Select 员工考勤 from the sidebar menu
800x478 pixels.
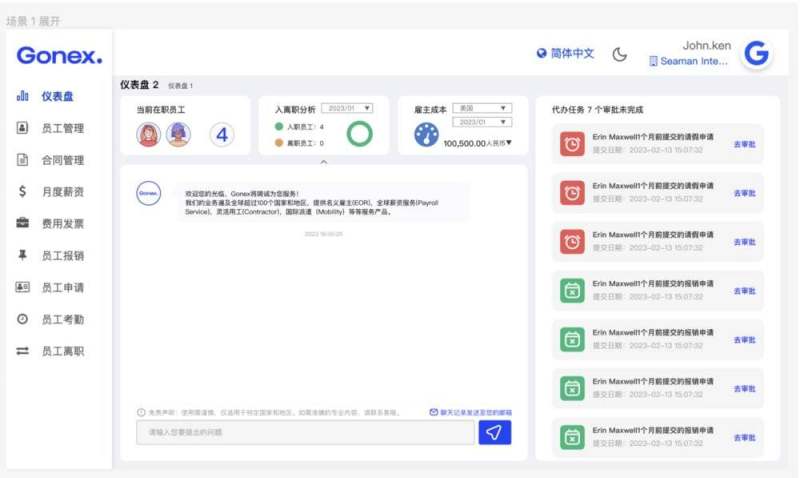click(x=62, y=319)
